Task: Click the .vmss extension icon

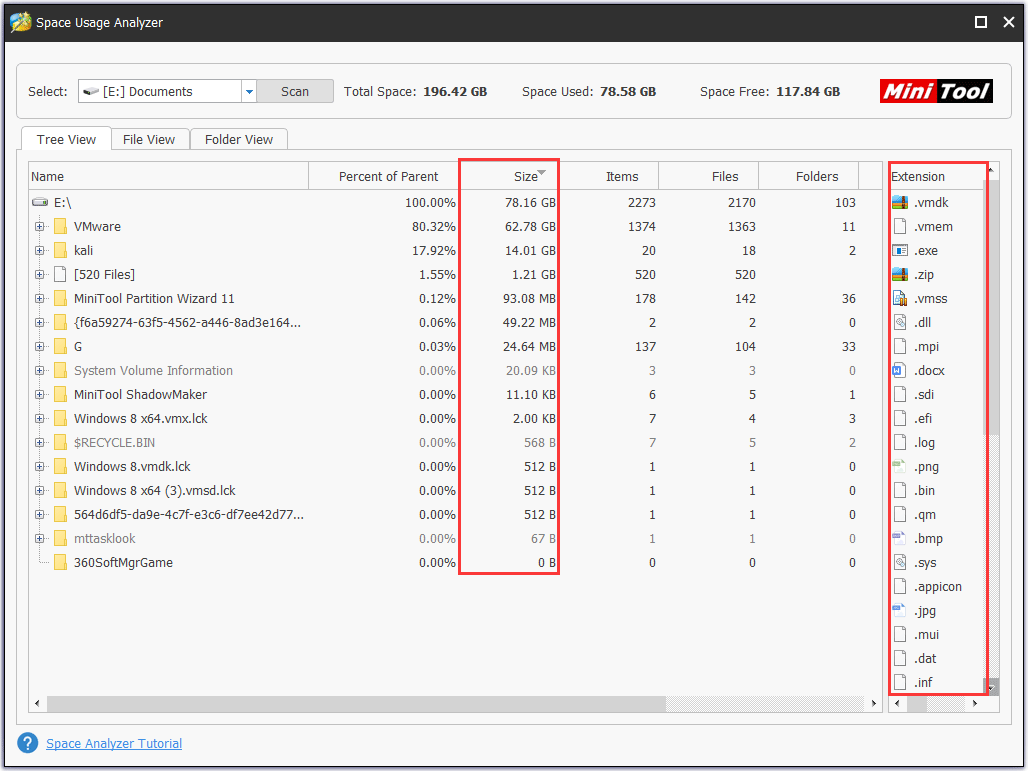Action: (900, 298)
